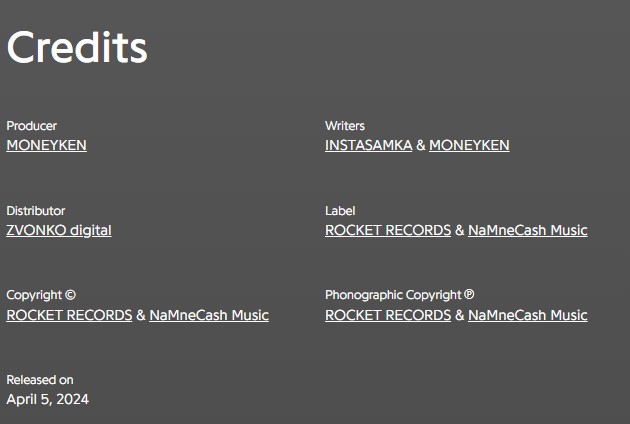This screenshot has width=630, height=424.
Task: Open the MONEYKEN link under Writers
Action: 469,145
